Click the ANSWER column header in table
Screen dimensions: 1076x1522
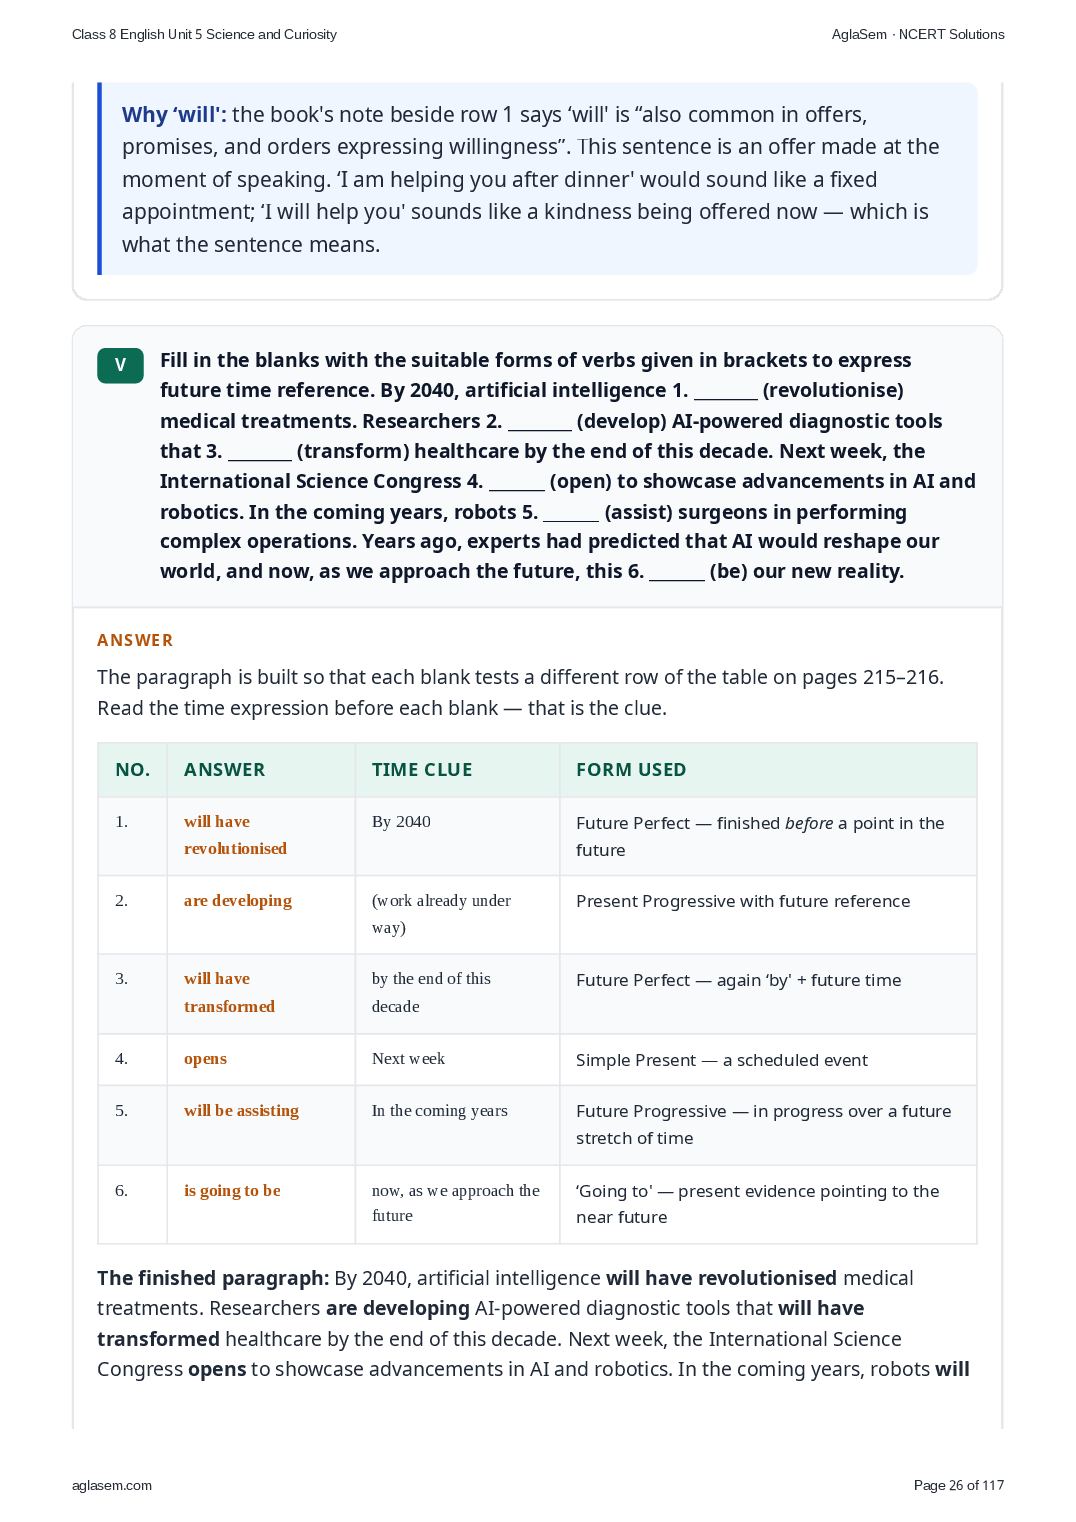(261, 770)
